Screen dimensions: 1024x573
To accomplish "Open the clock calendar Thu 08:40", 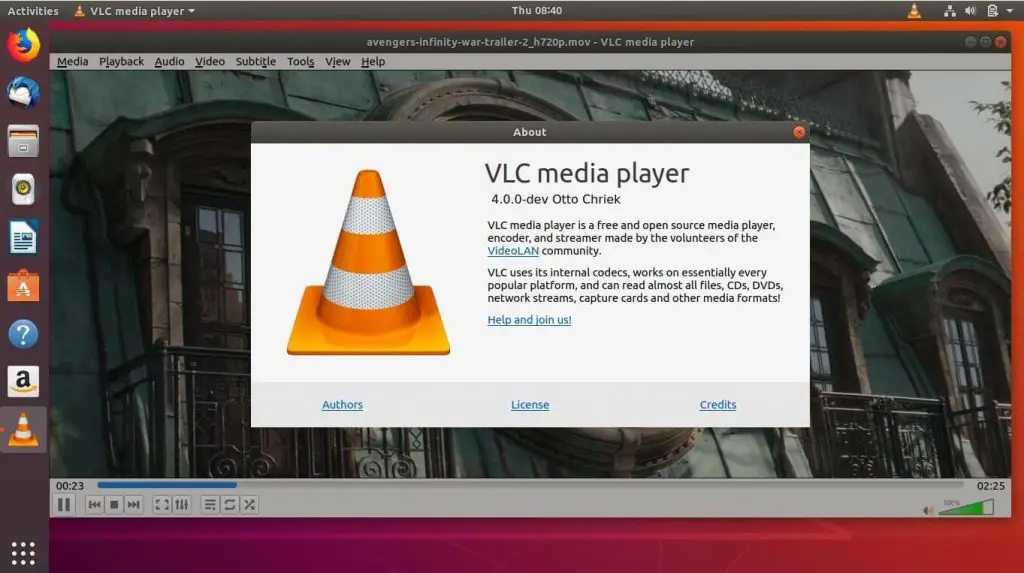I will pos(537,10).
